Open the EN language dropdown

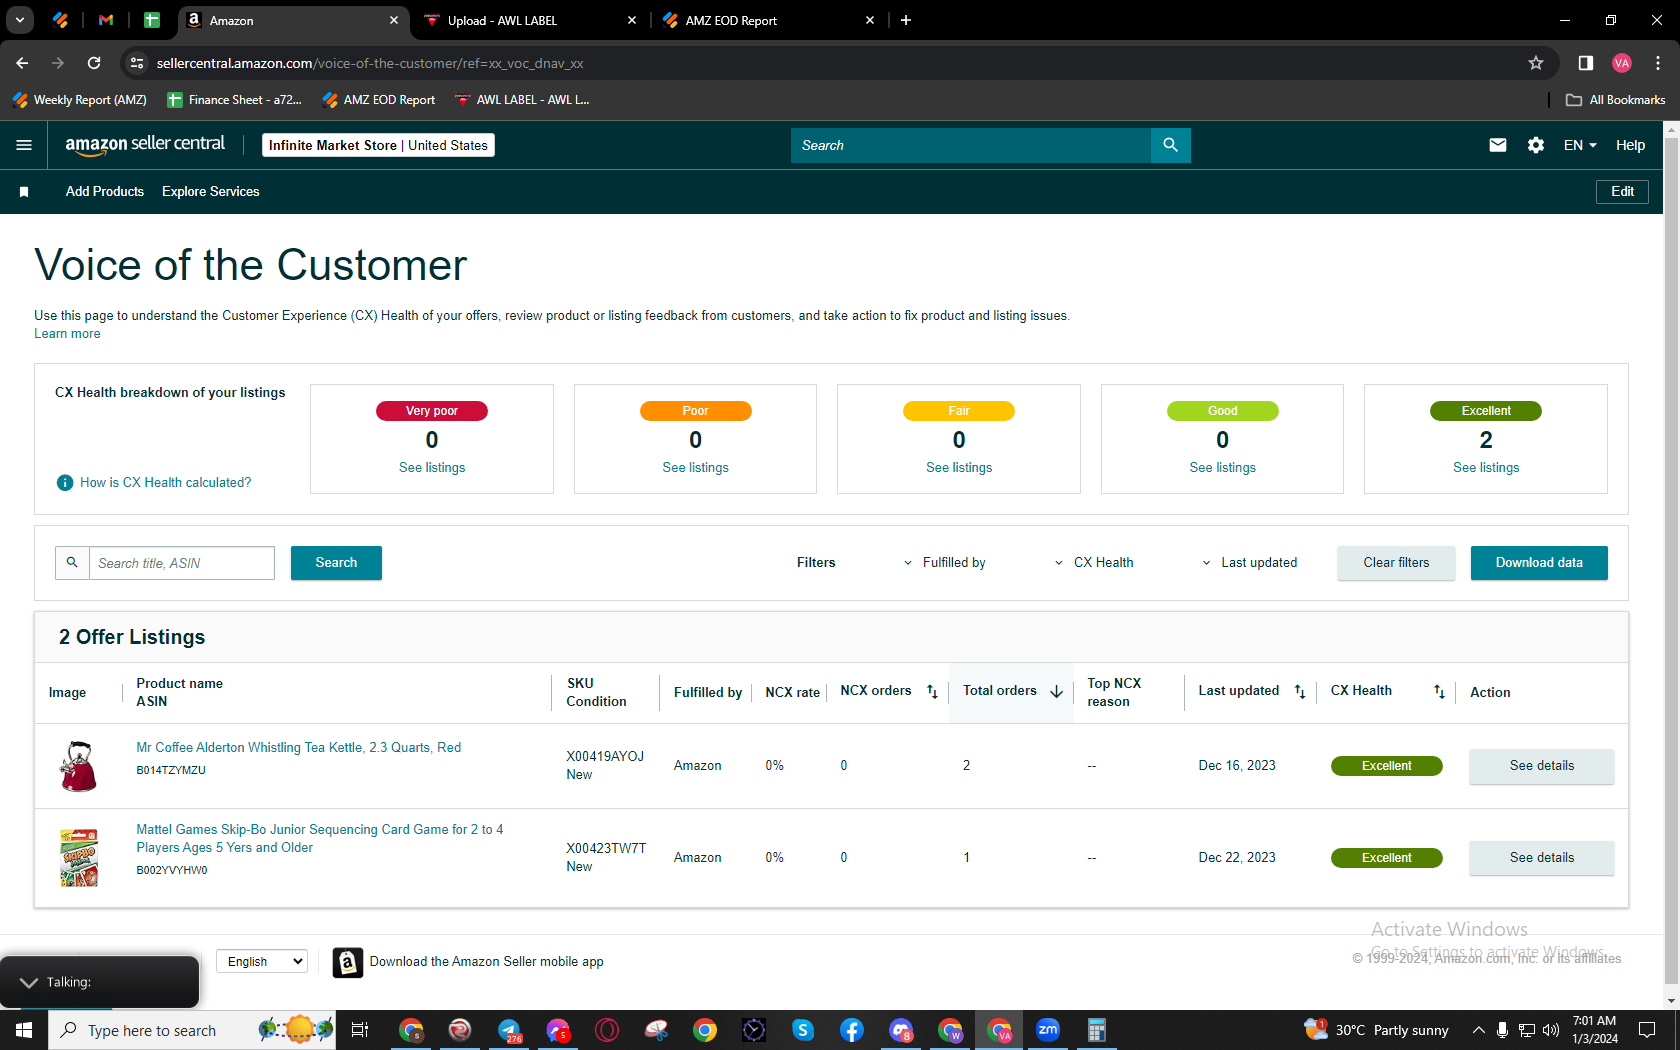(x=1580, y=145)
